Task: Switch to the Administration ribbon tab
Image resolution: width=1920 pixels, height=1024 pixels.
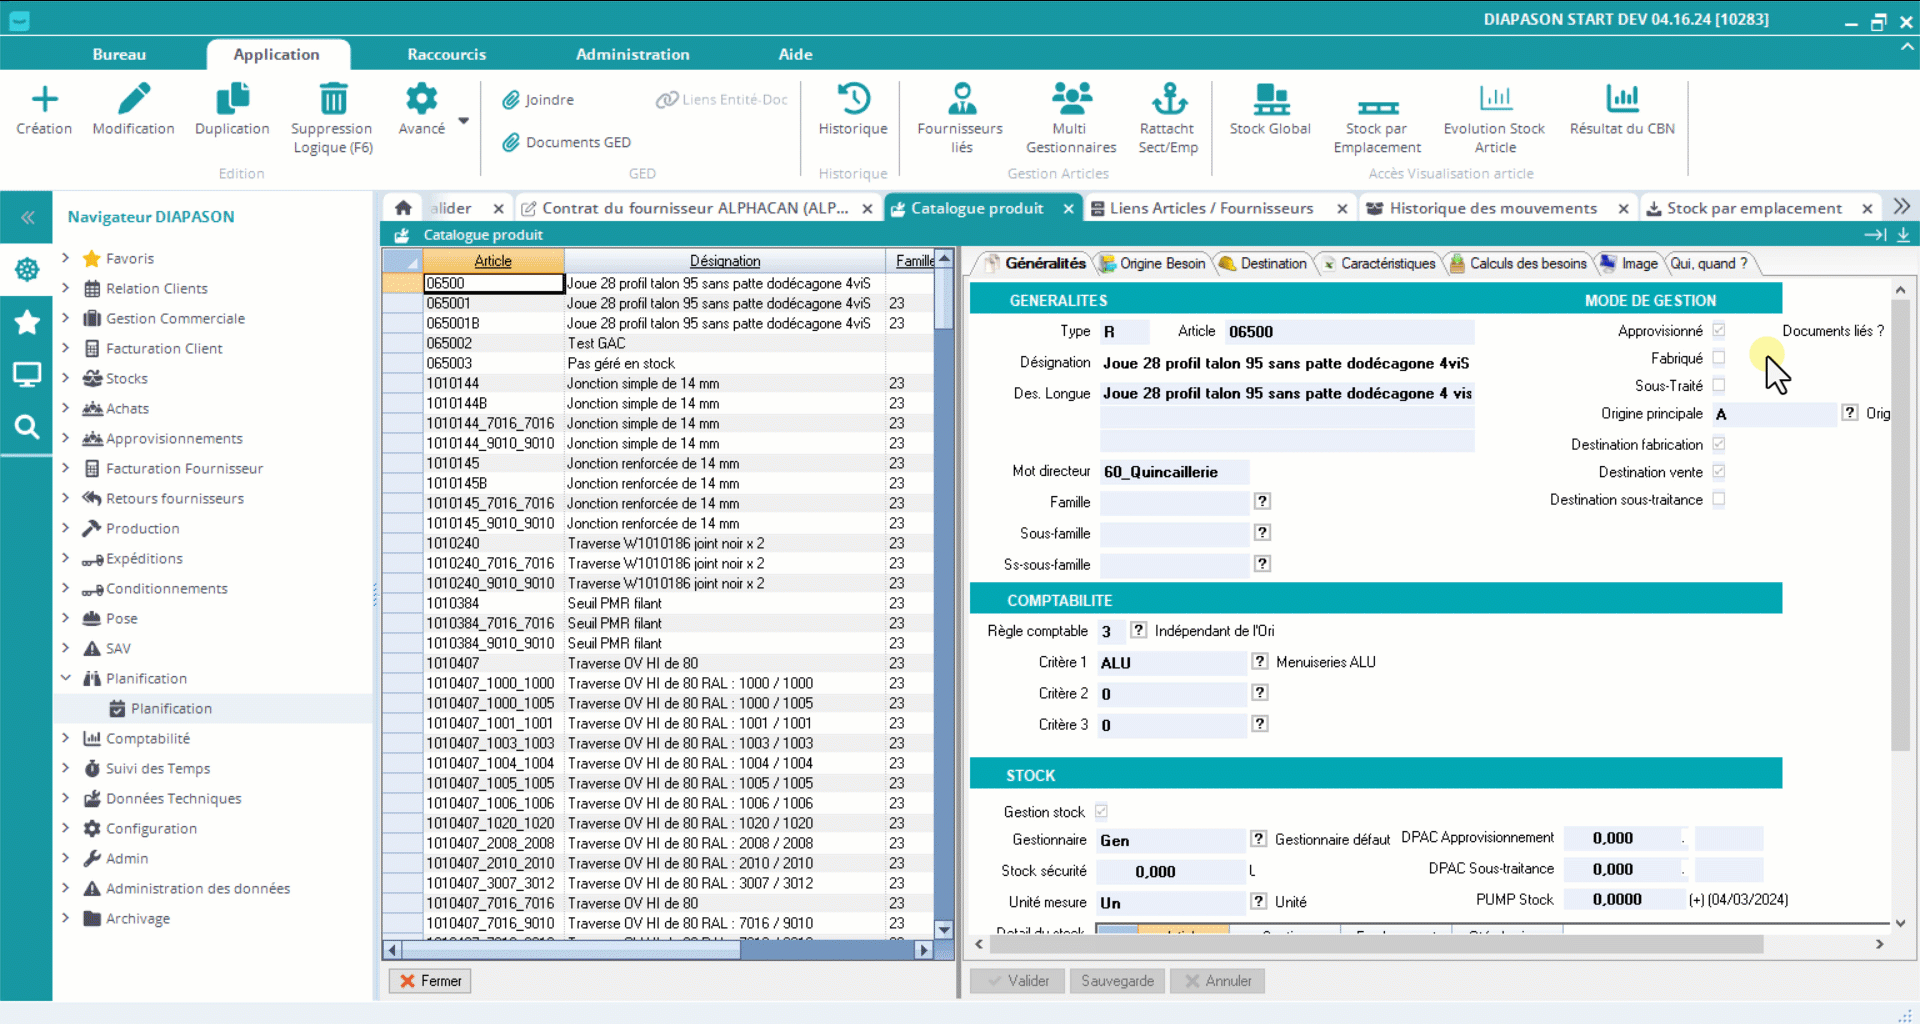Action: coord(632,54)
